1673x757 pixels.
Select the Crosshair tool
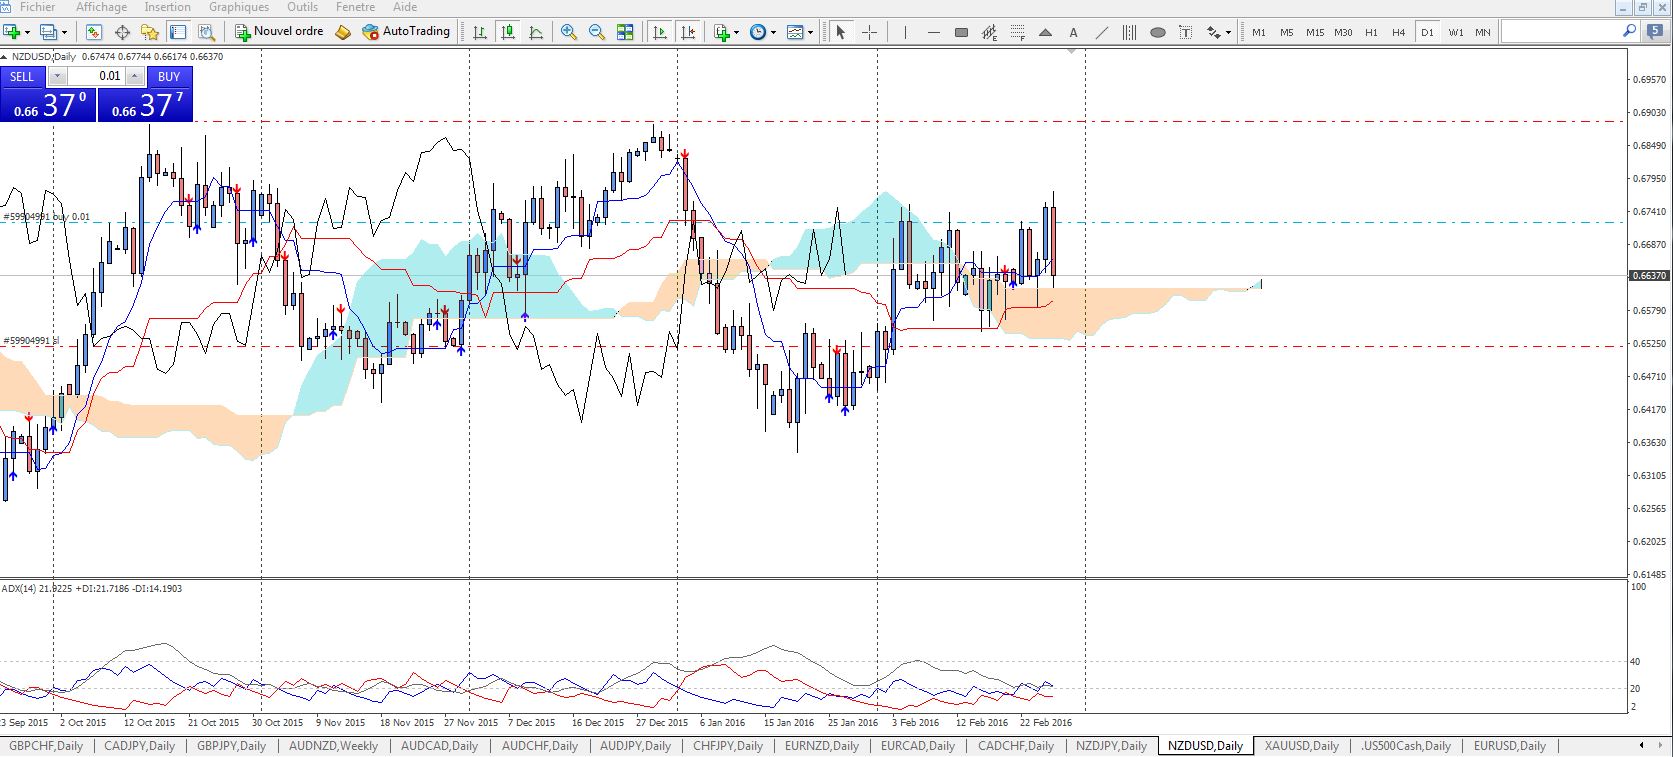[x=869, y=32]
